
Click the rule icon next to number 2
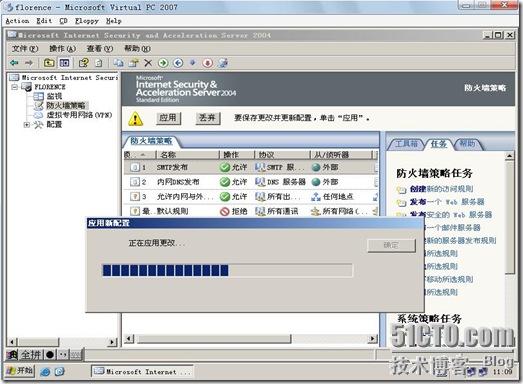(135, 182)
